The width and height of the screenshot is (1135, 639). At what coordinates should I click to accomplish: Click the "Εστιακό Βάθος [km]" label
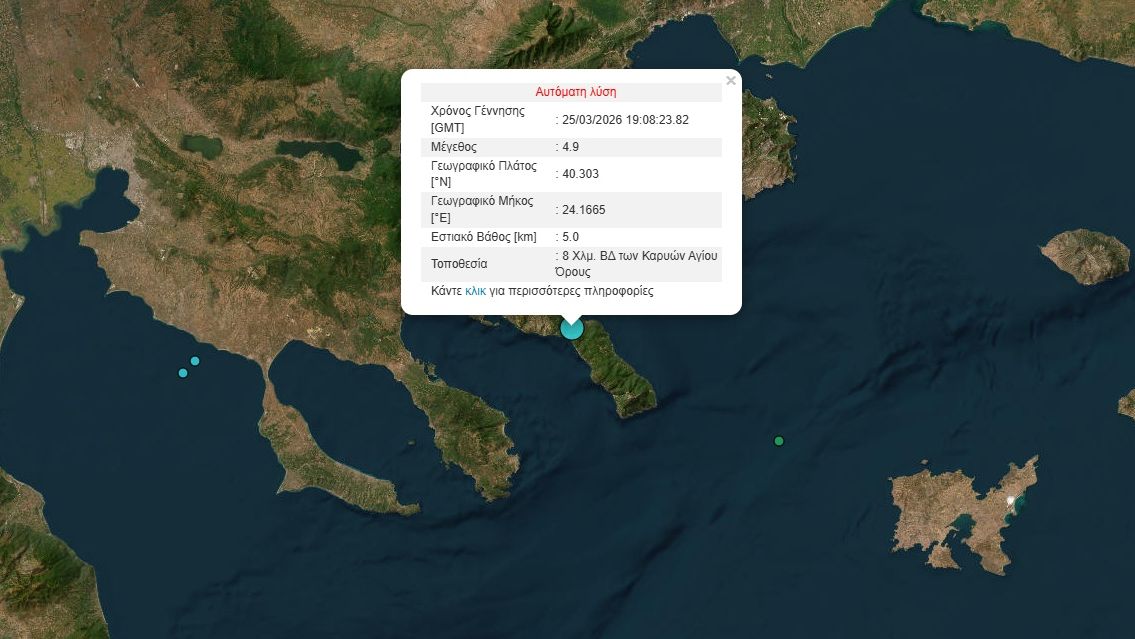(484, 237)
